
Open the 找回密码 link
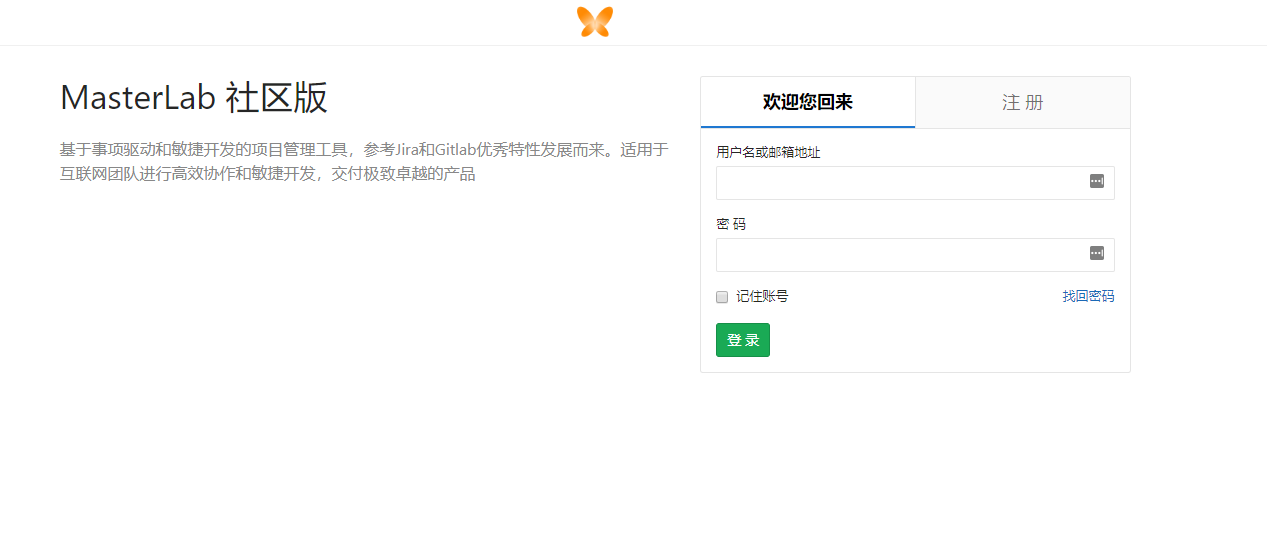[x=1088, y=296]
